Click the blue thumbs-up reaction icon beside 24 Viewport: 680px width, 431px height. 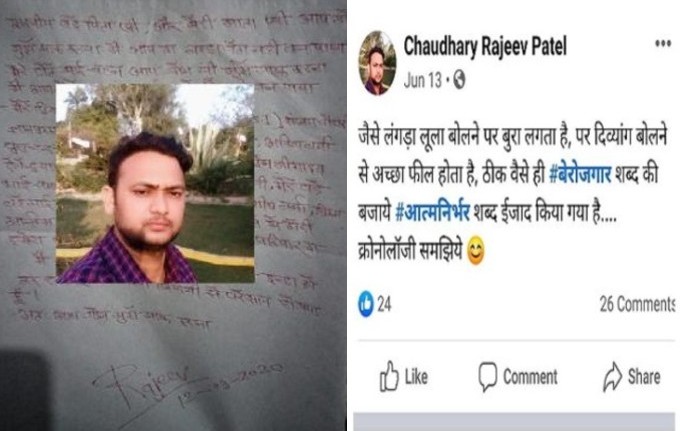(366, 304)
